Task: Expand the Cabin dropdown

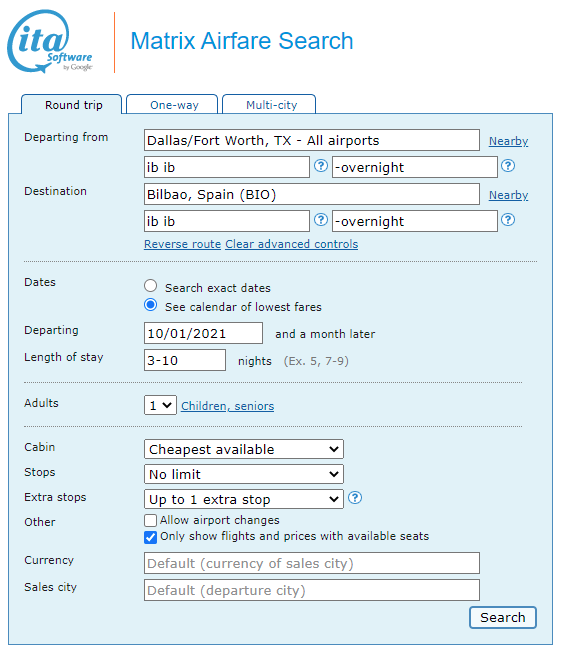Action: coord(244,449)
